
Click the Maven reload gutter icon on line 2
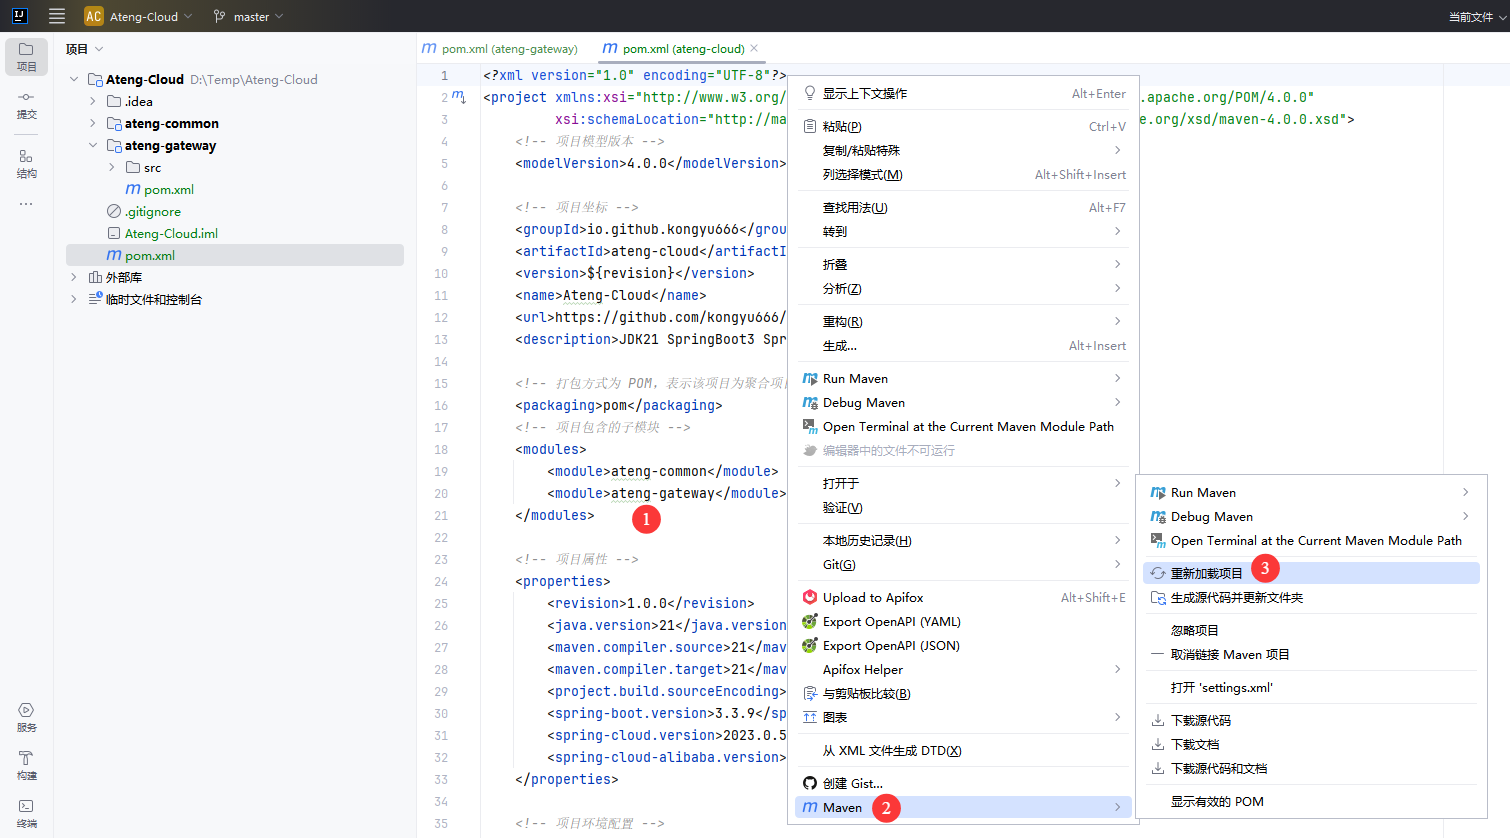tap(459, 97)
